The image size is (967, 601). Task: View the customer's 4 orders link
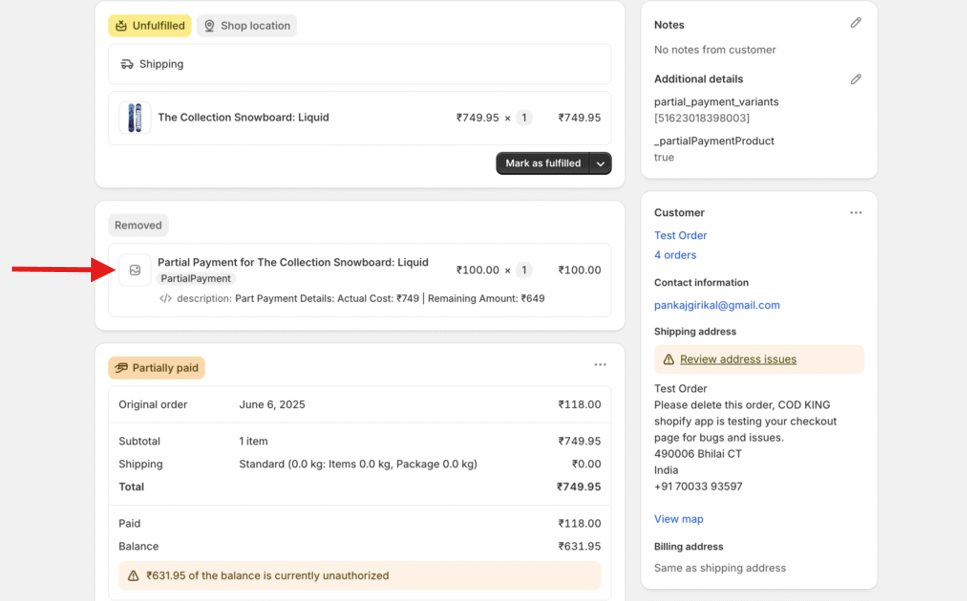pyautogui.click(x=675, y=255)
